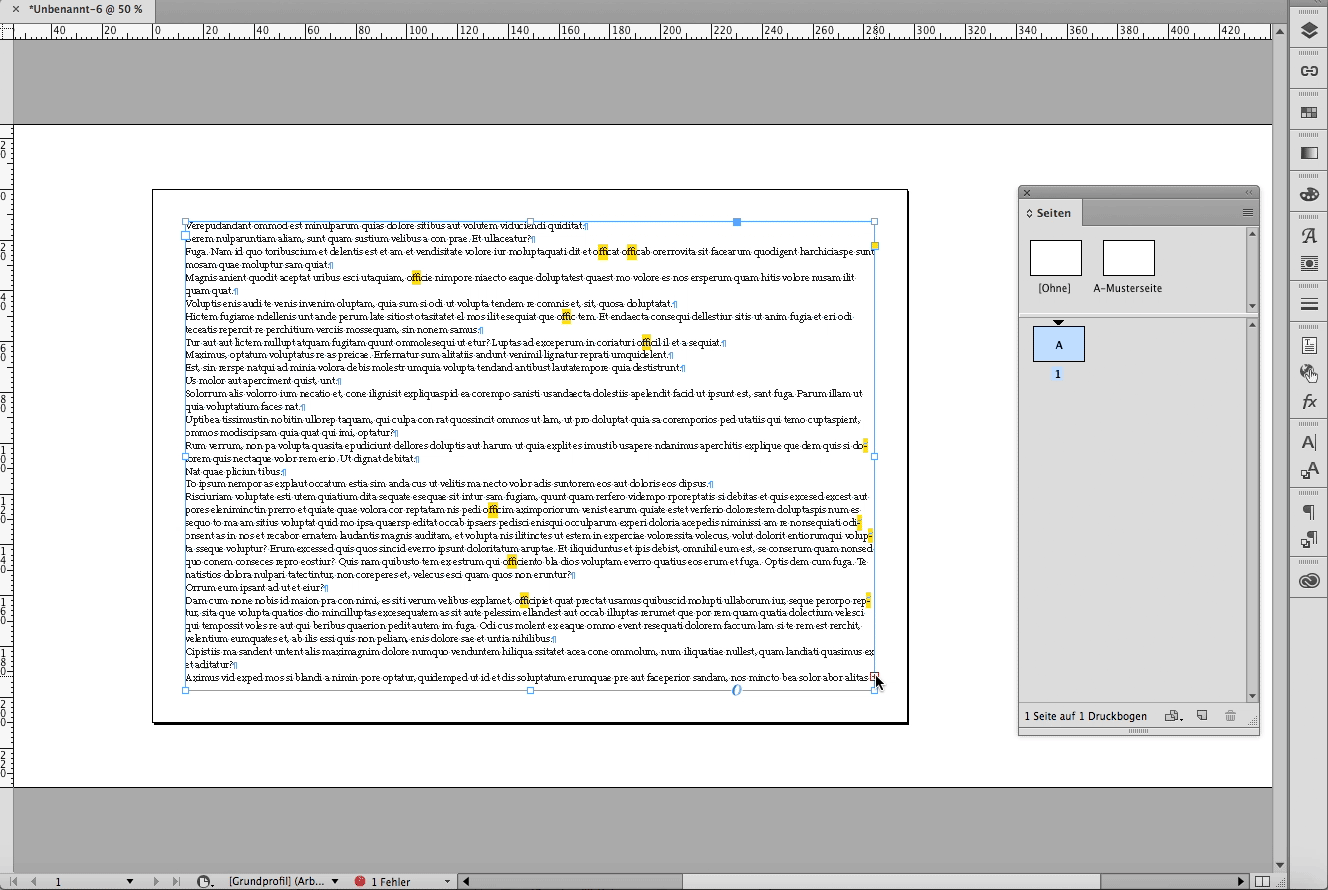Open the Text Wrap panel icon
Viewport: 1328px width, 890px height.
coord(1309,263)
